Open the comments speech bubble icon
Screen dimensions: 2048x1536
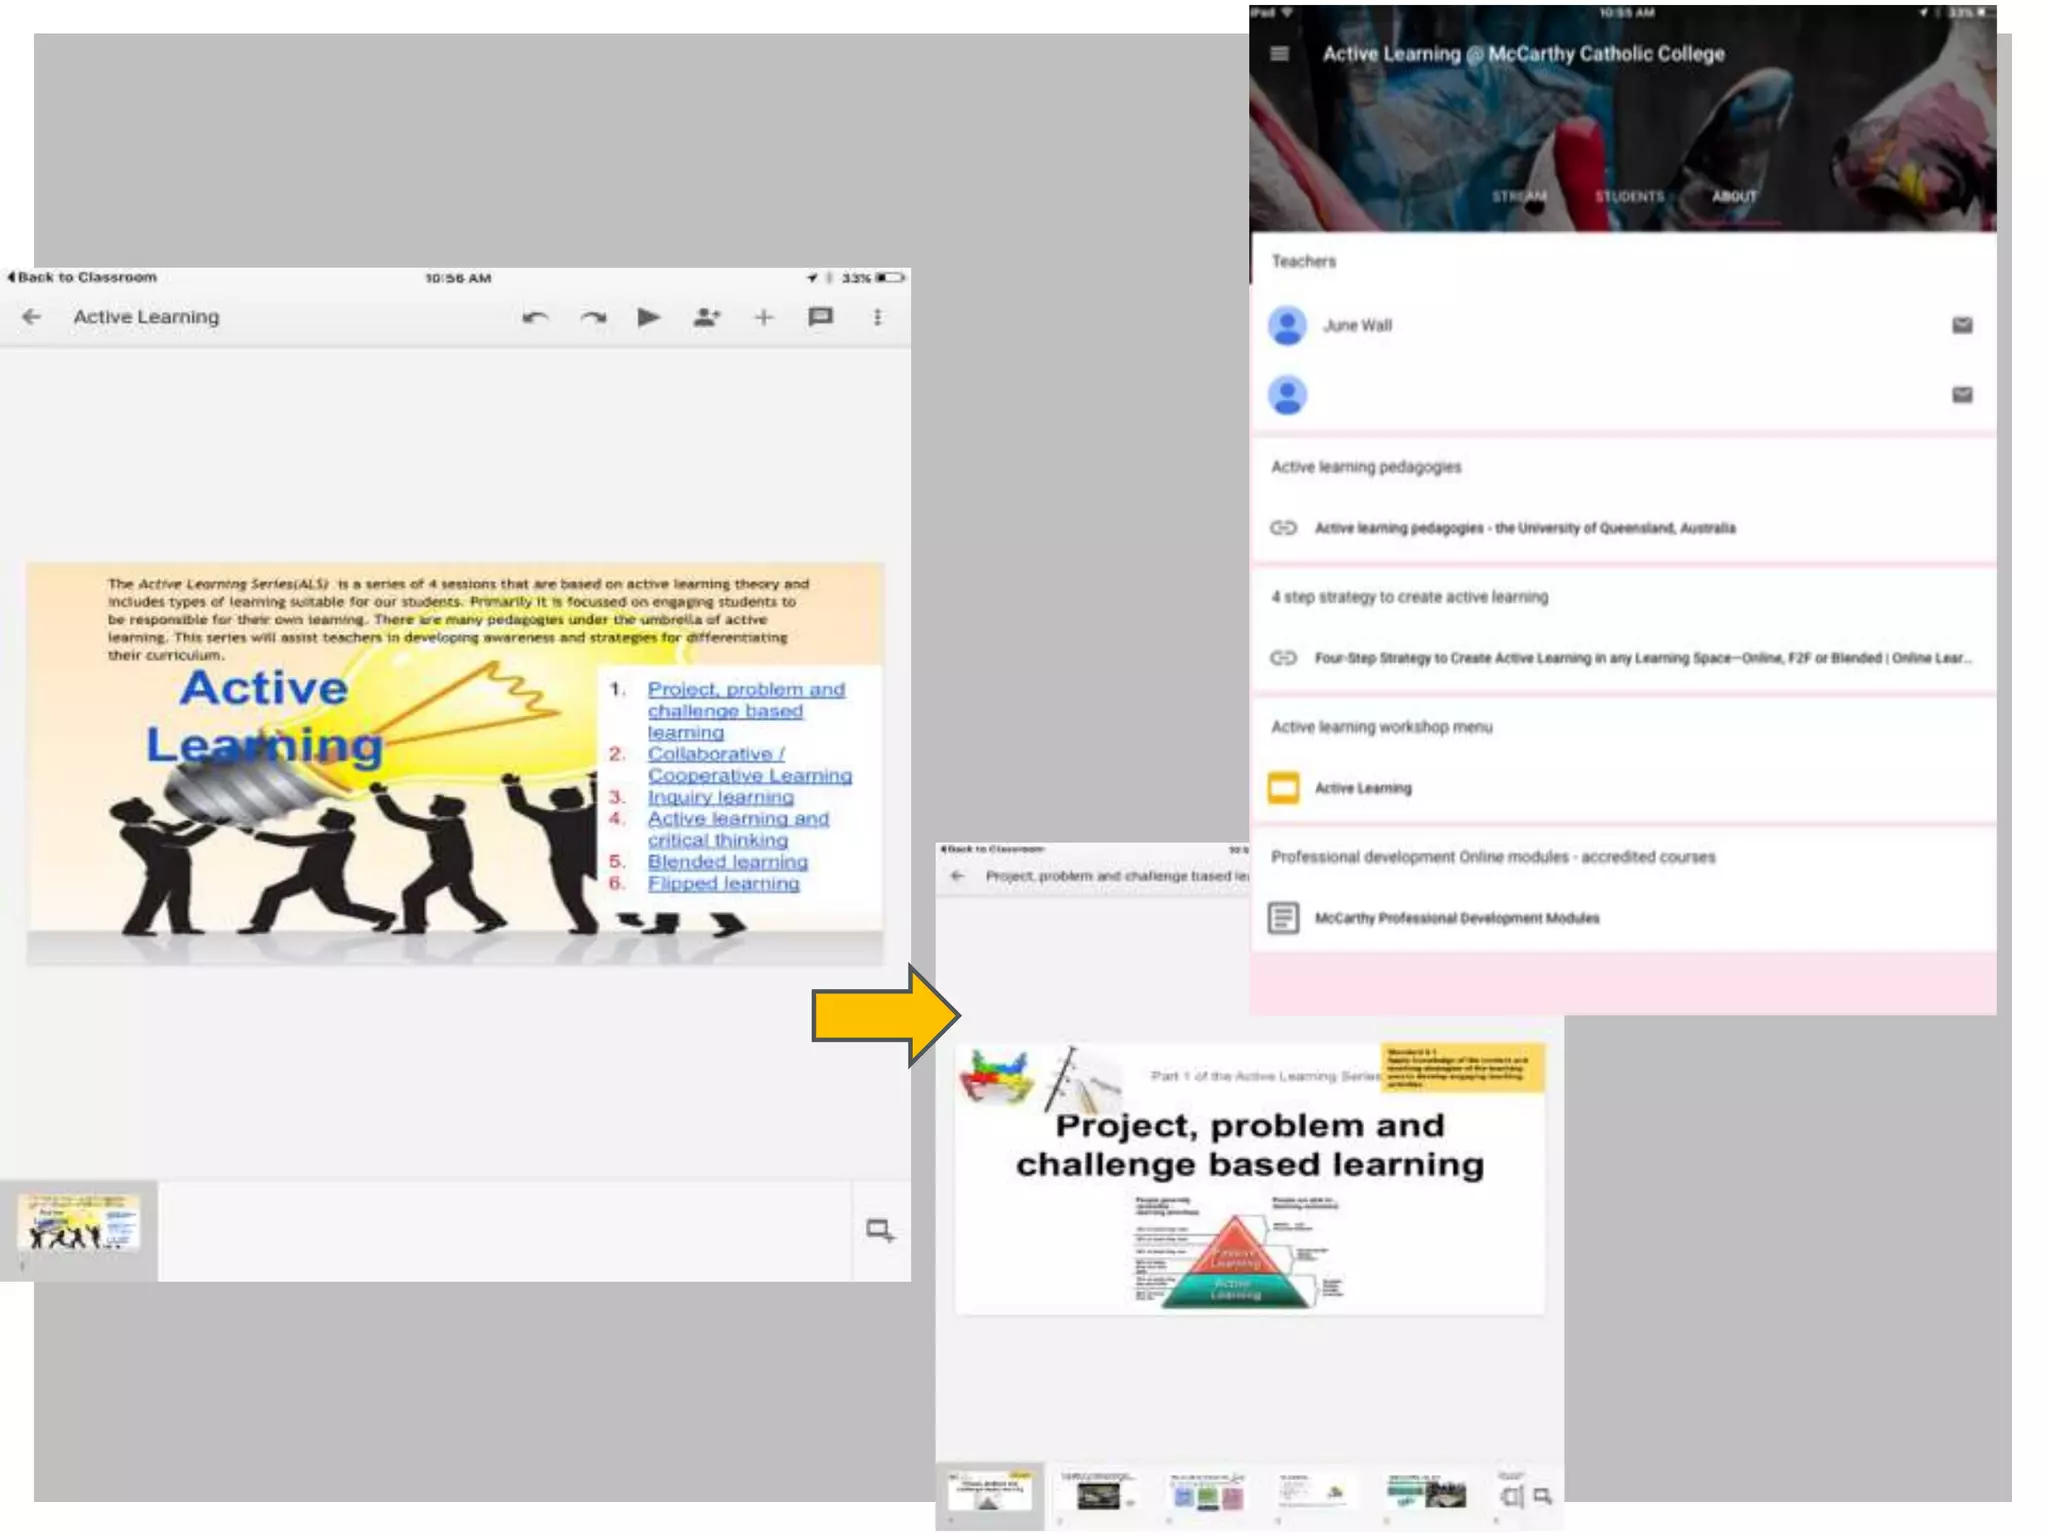coord(820,317)
